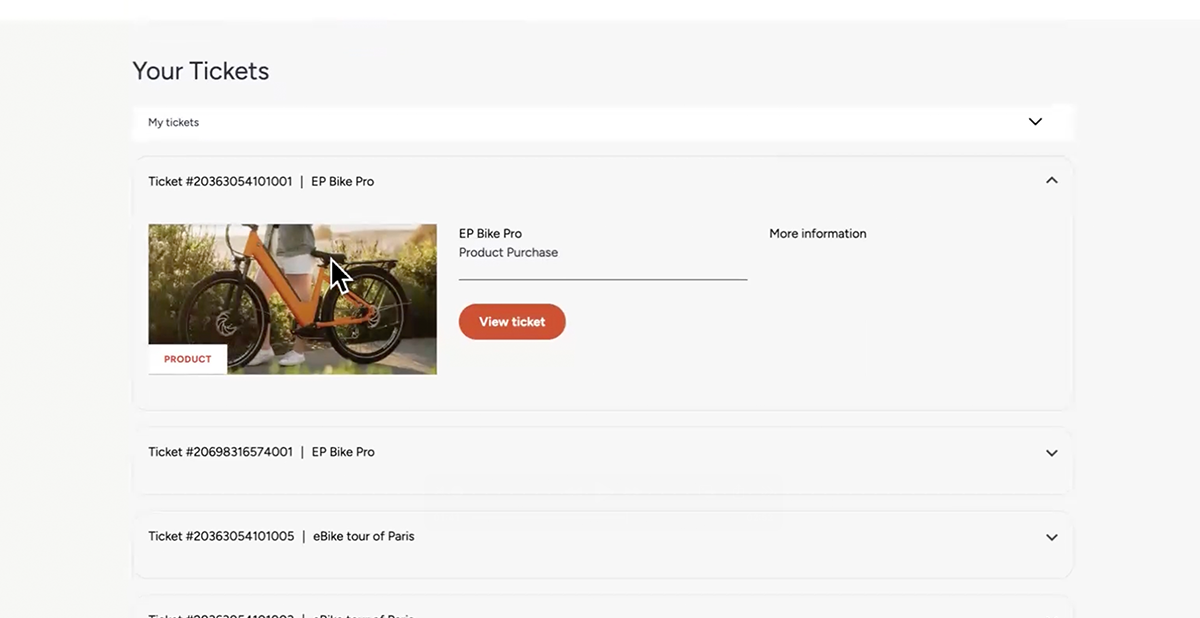
Task: Click EP Bike Pro title above Product Purchase
Action: click(x=490, y=234)
